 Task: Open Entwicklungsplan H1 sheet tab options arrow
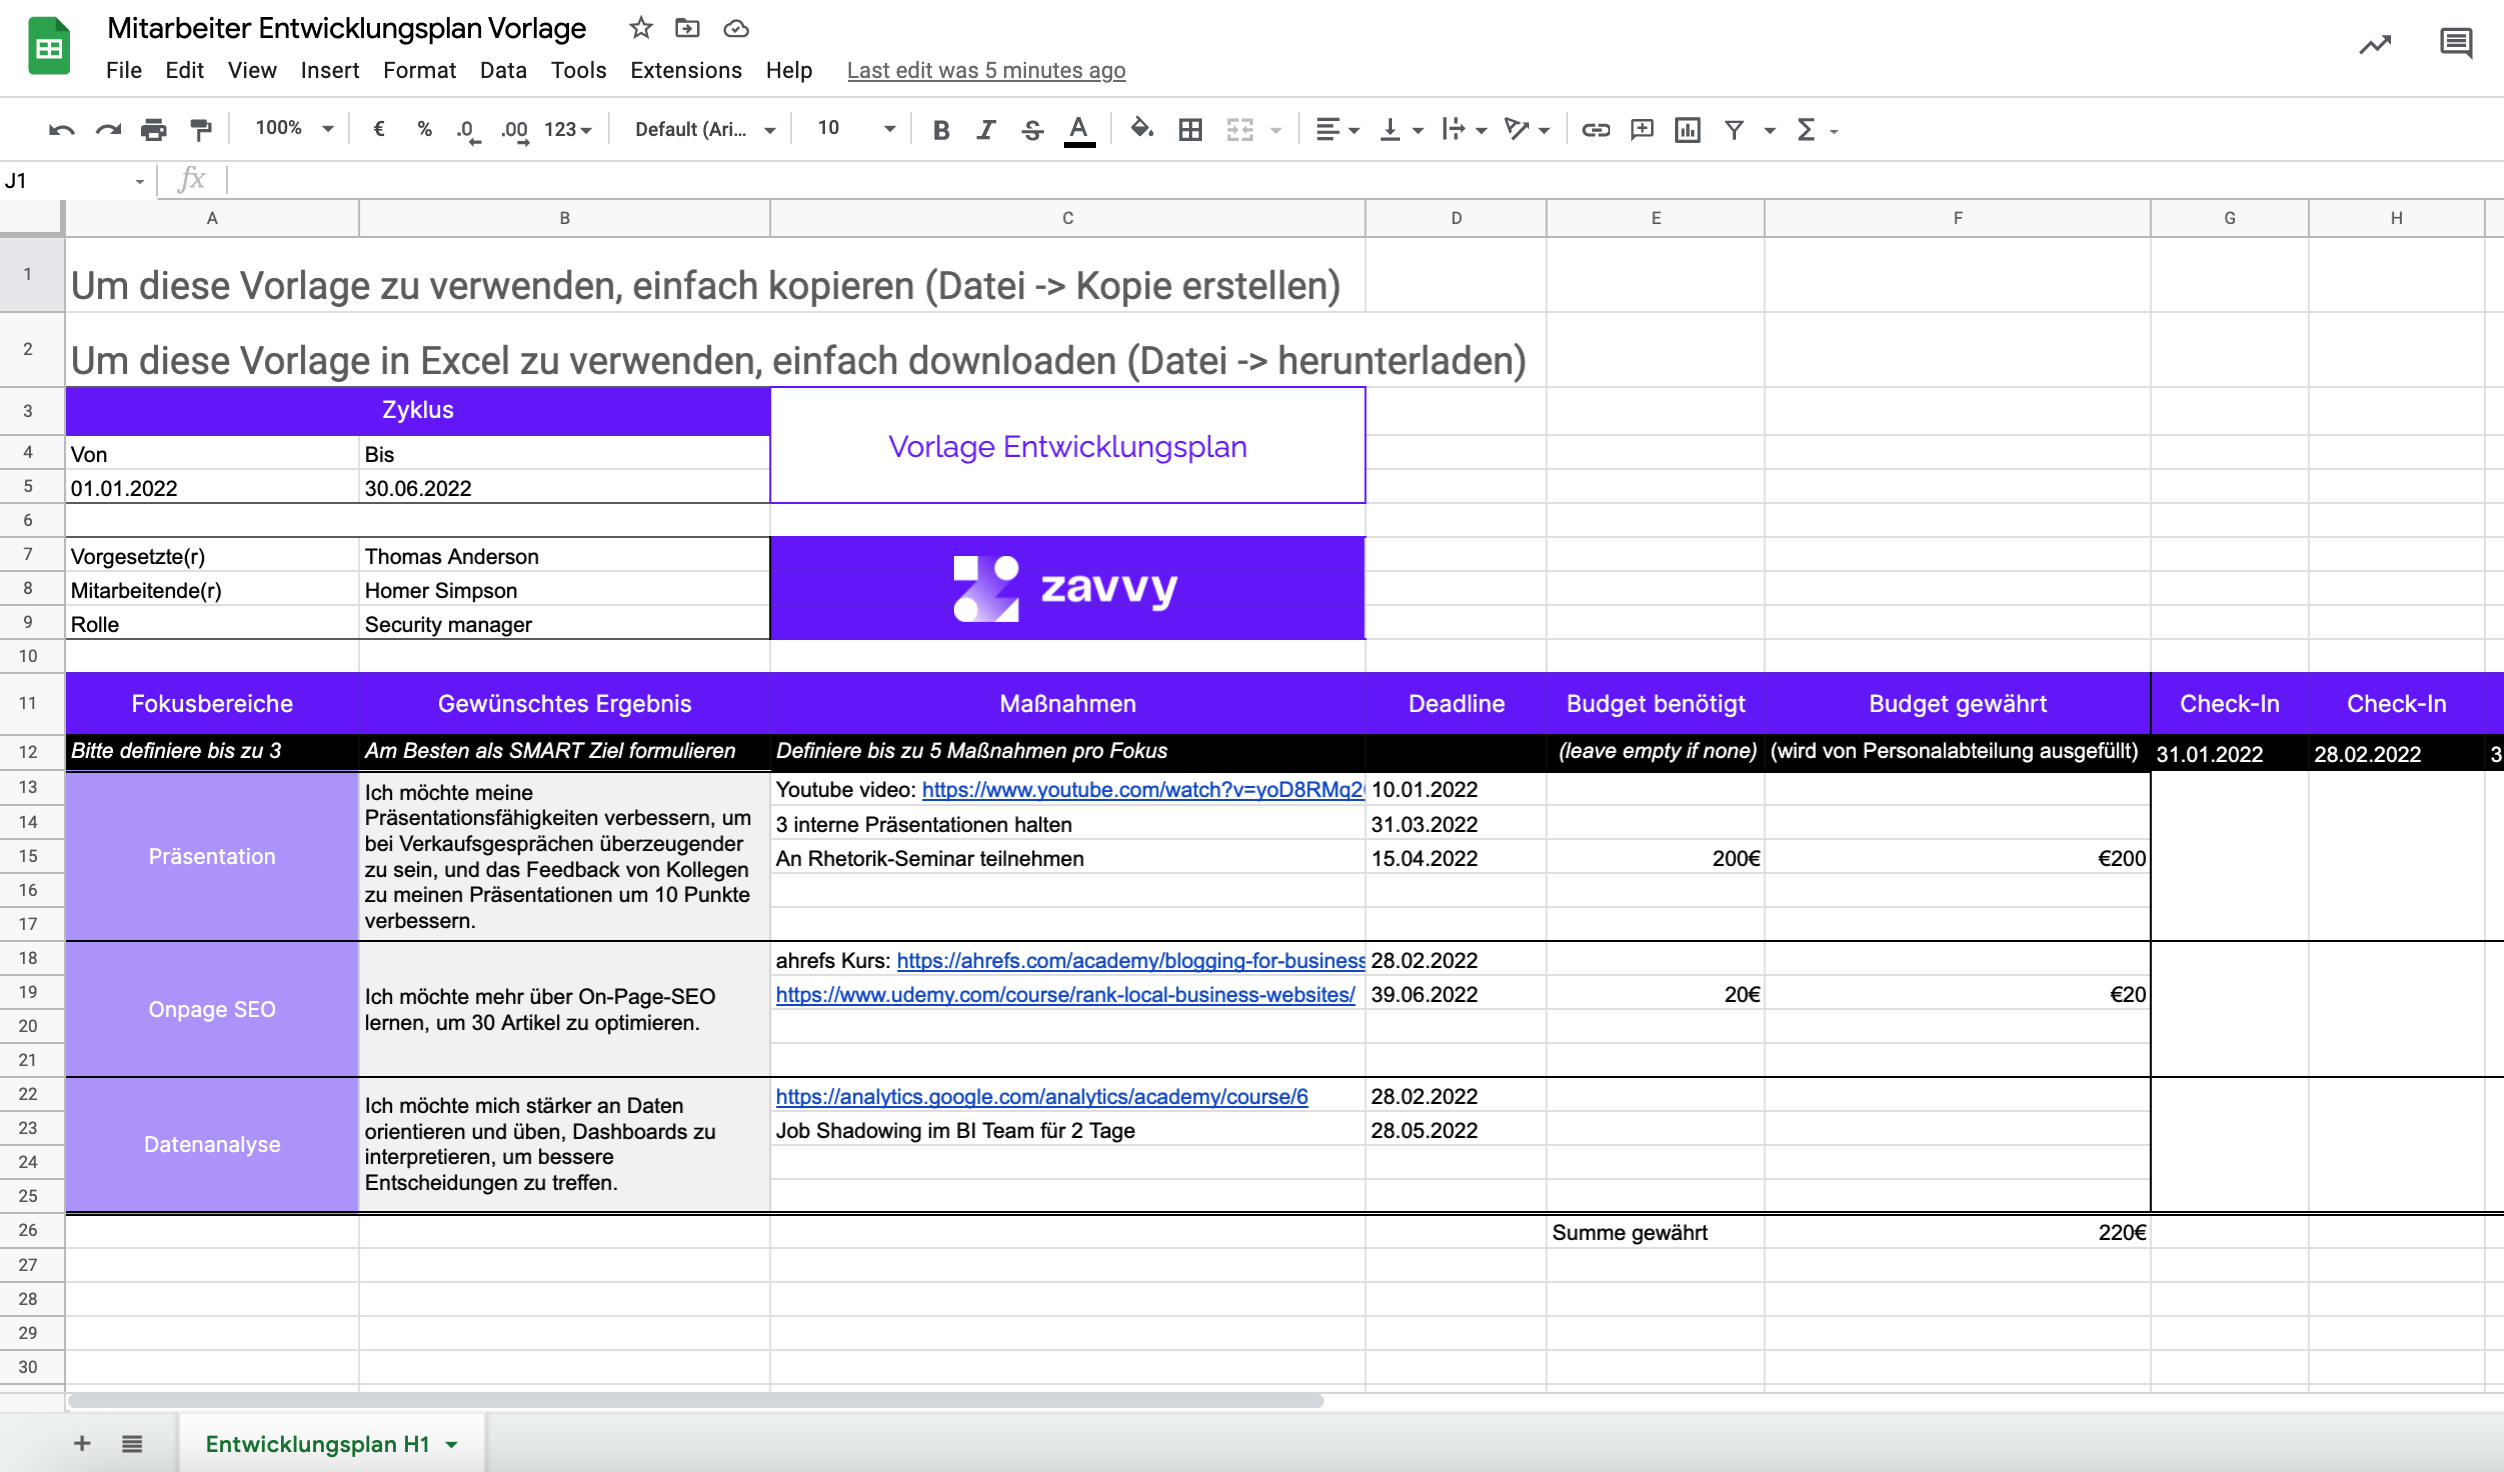(x=452, y=1444)
